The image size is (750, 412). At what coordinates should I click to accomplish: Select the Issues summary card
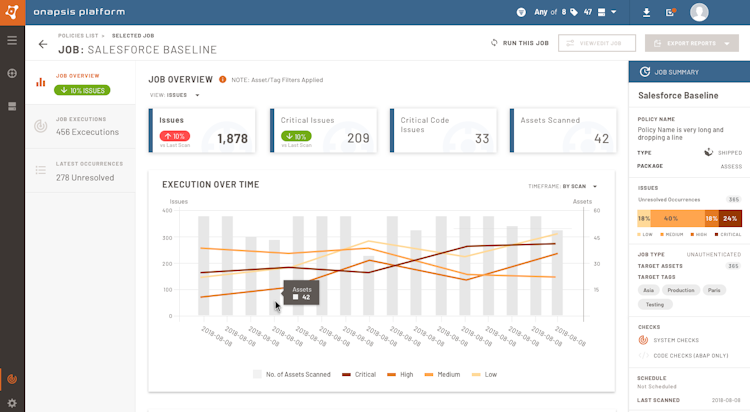(202, 131)
